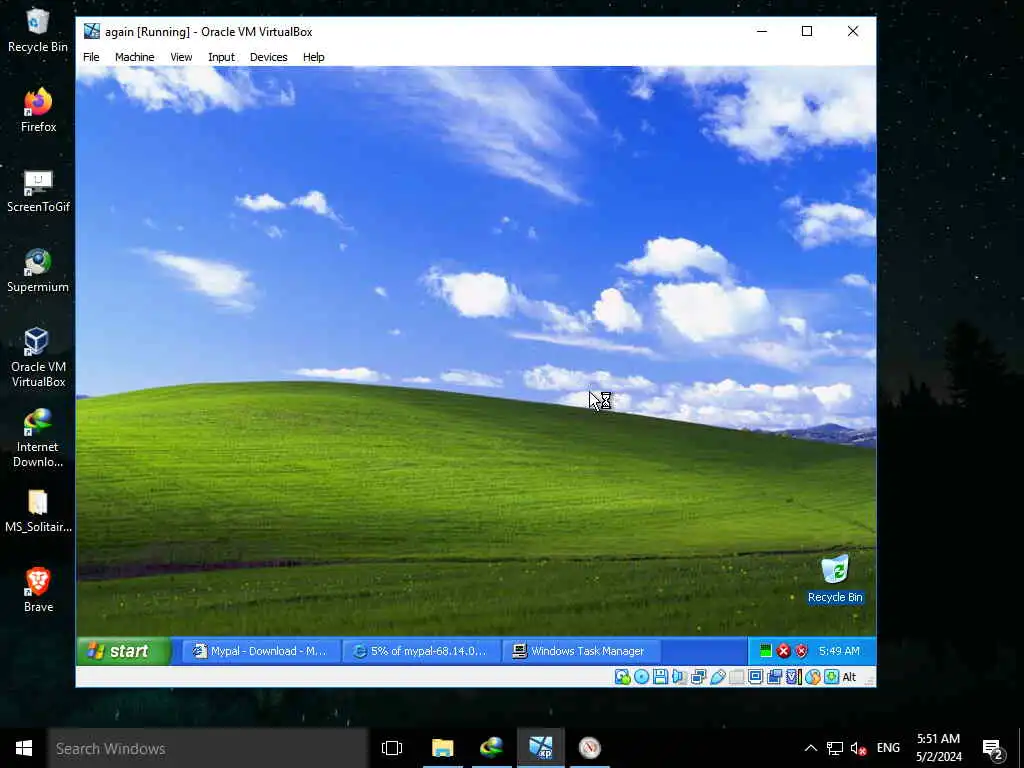Viewport: 1024px width, 768px height.
Task: Open Task View on the Windows taskbar
Action: tap(392, 748)
